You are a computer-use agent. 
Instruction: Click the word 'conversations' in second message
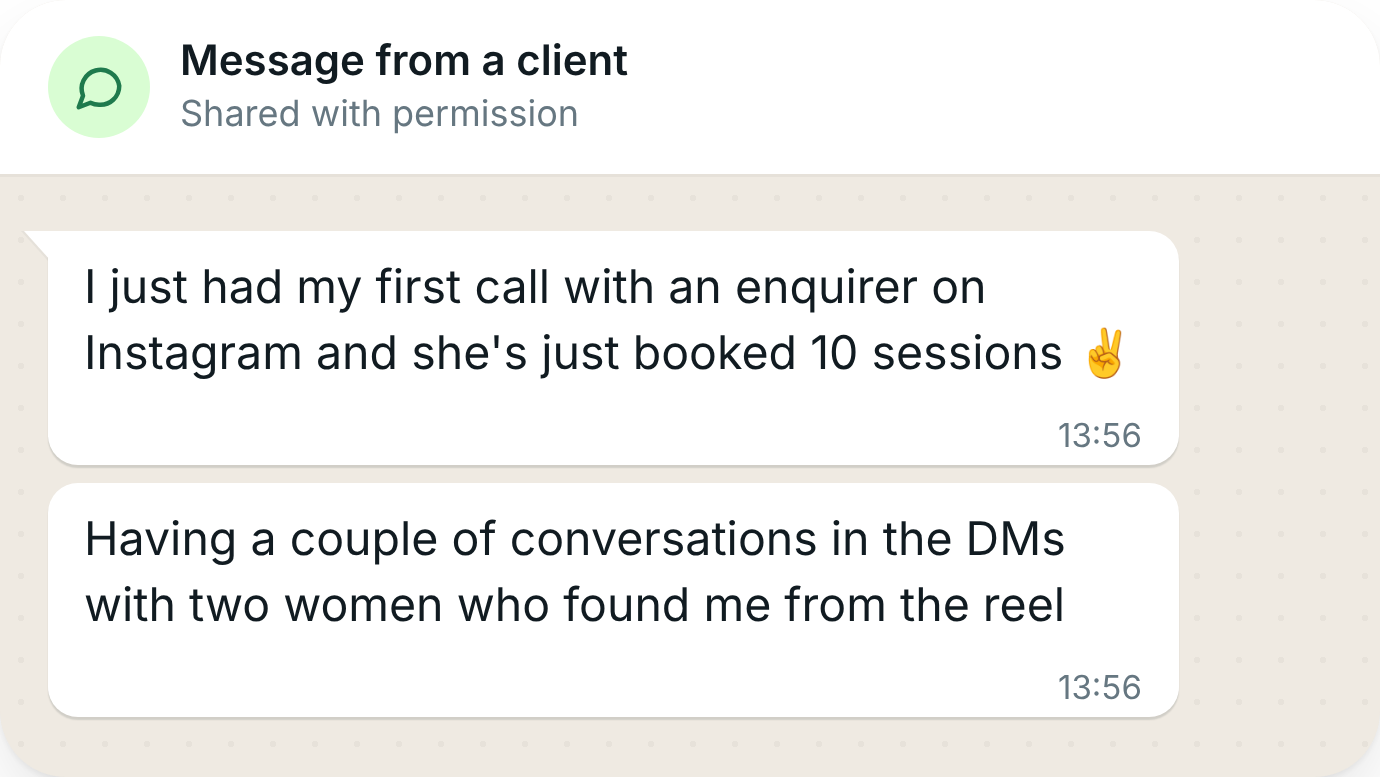(664, 540)
